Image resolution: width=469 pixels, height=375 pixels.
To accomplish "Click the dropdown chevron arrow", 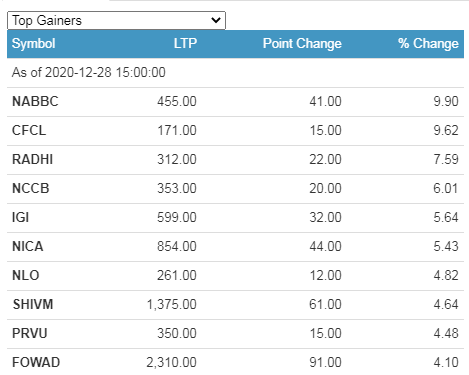I will point(216,20).
